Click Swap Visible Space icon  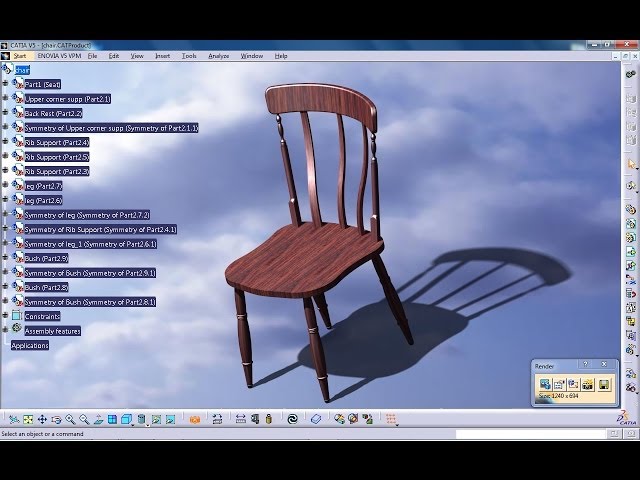(170, 419)
